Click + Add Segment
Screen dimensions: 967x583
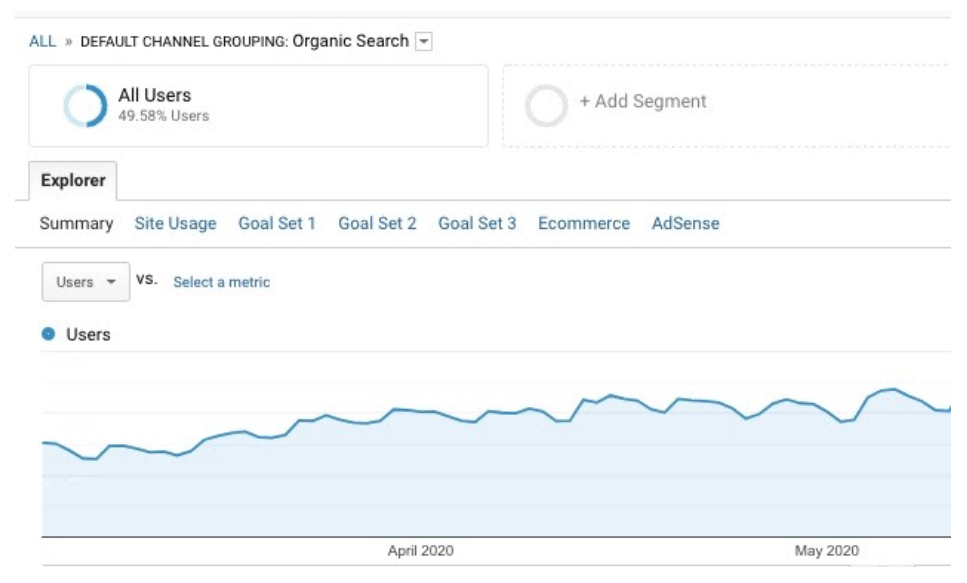click(x=643, y=101)
